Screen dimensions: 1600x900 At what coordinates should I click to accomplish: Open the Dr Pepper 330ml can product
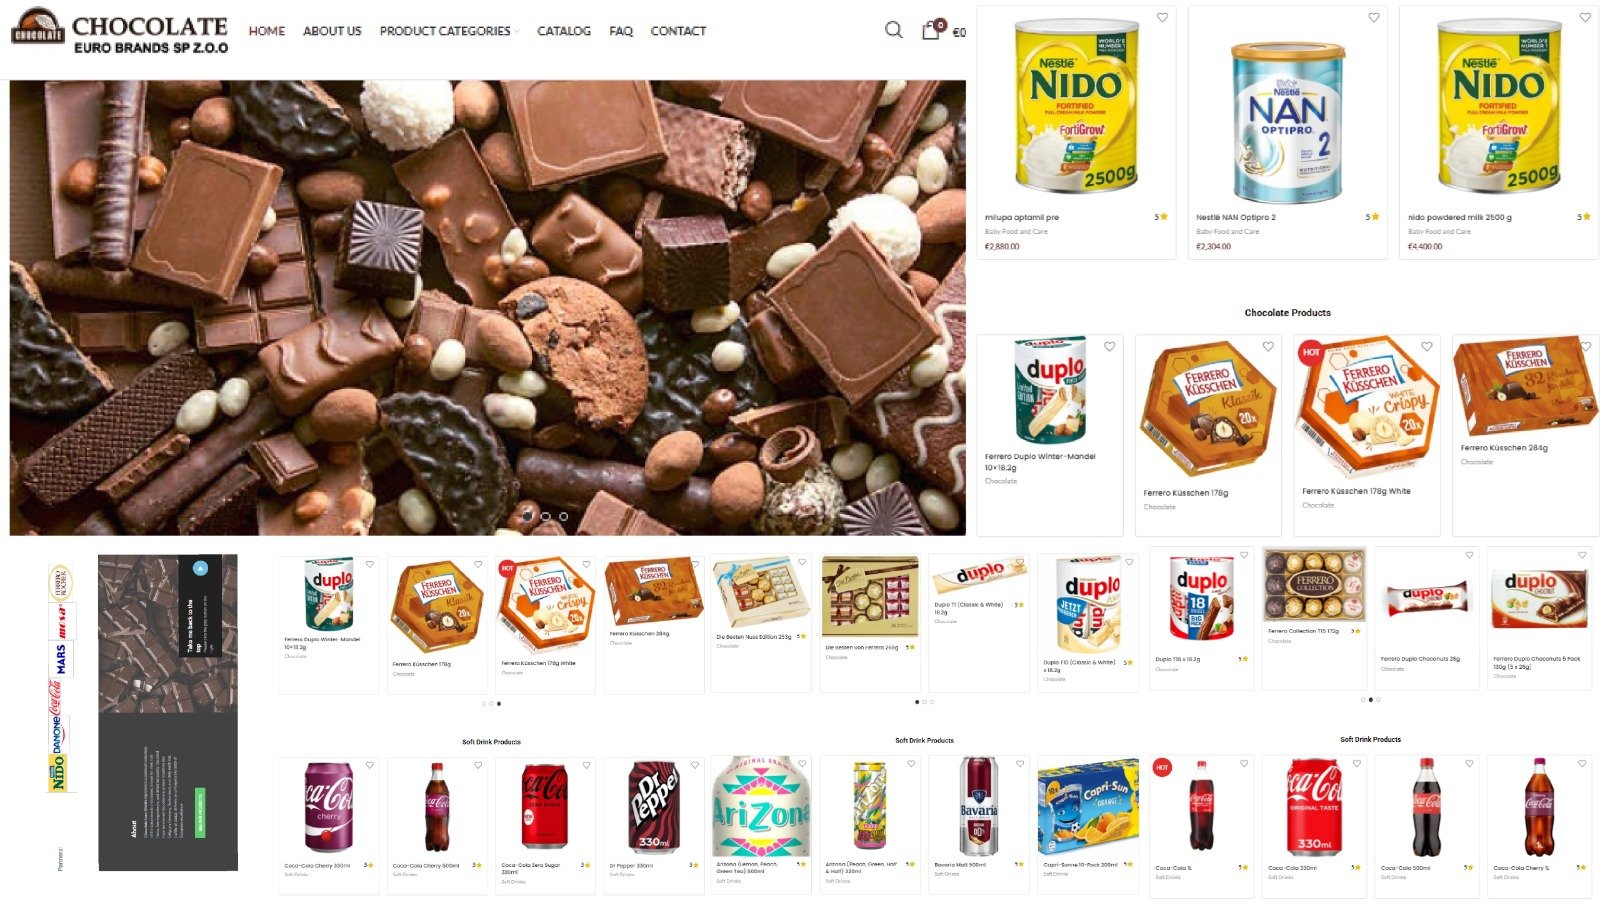point(653,806)
